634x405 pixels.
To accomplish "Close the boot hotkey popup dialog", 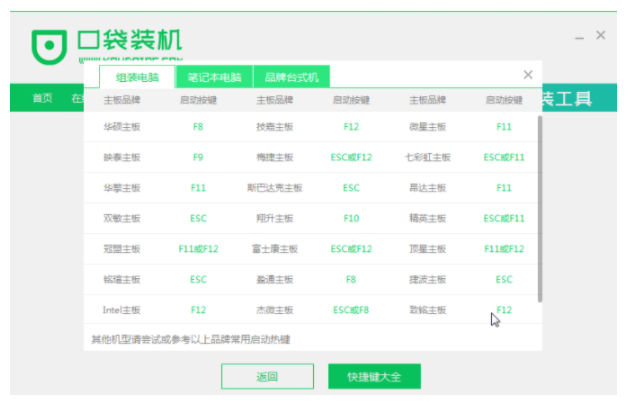I will click(x=528, y=75).
